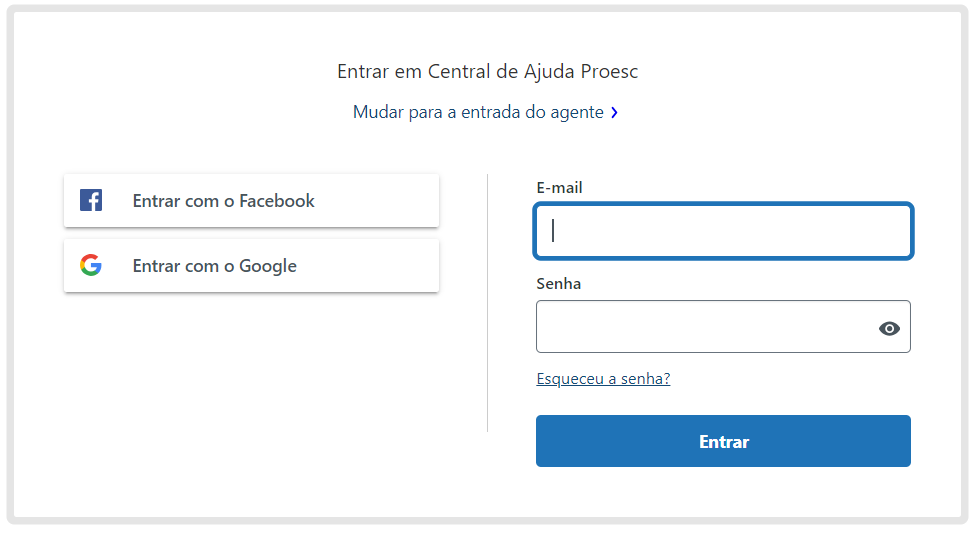Click the word Facebook in the social button
This screenshot has width=973, height=537.
(x=277, y=201)
